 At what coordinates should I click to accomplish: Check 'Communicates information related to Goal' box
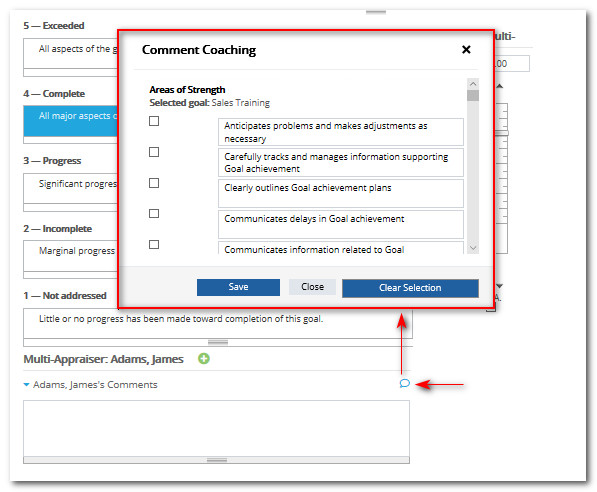tap(154, 244)
